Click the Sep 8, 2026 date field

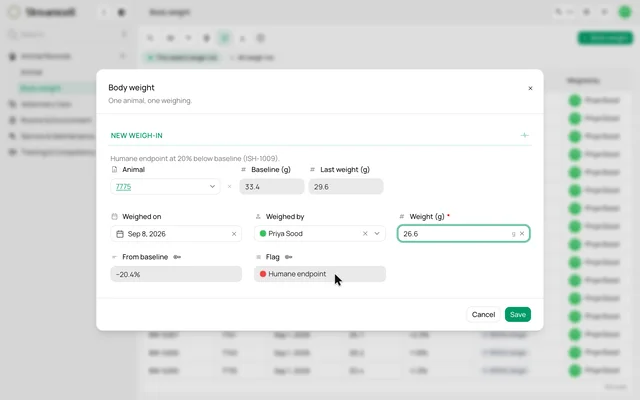(x=176, y=234)
